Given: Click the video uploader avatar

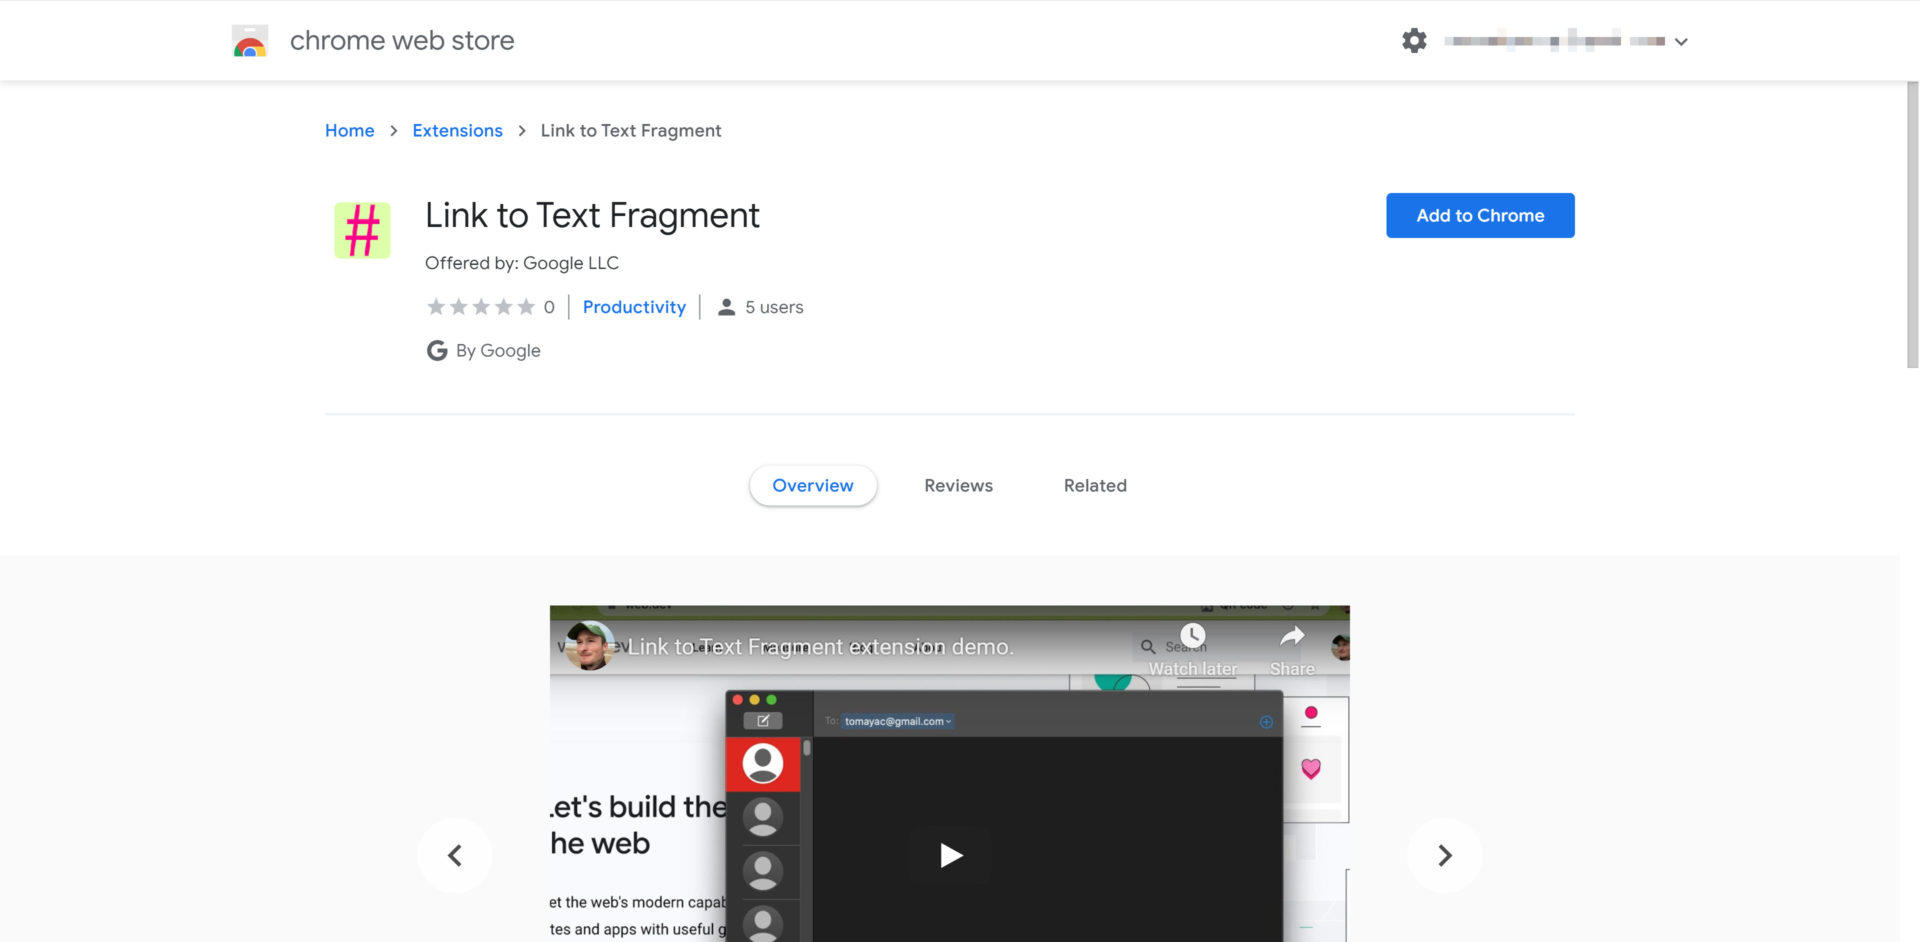Looking at the screenshot, I should (x=589, y=646).
